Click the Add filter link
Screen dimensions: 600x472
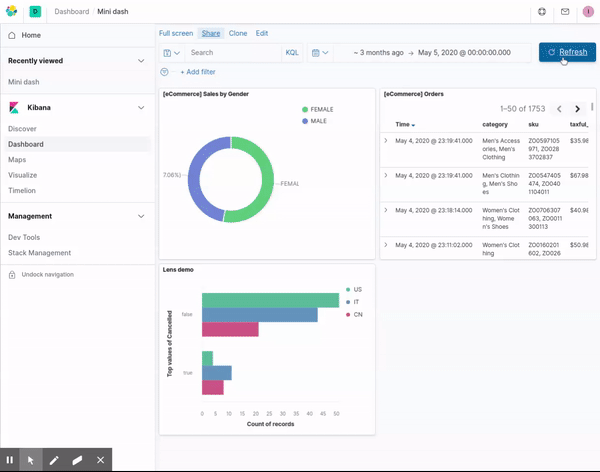[198, 72]
